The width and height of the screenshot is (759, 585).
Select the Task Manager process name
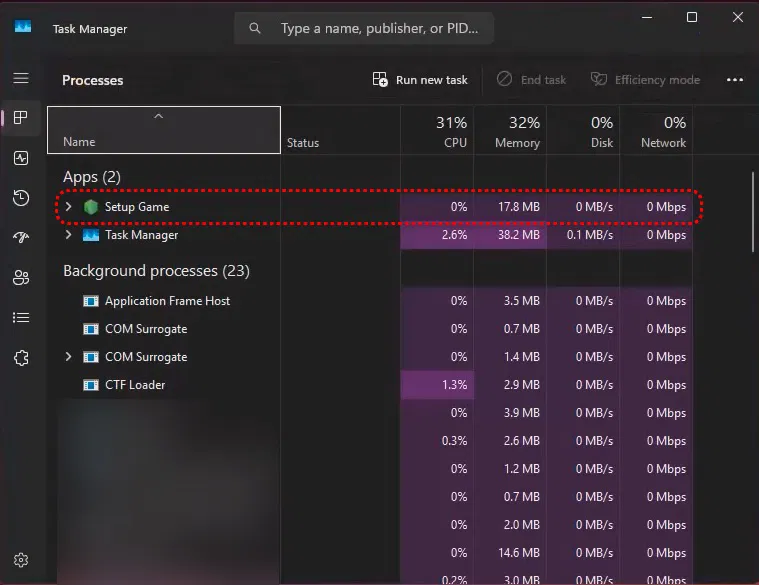coord(141,235)
